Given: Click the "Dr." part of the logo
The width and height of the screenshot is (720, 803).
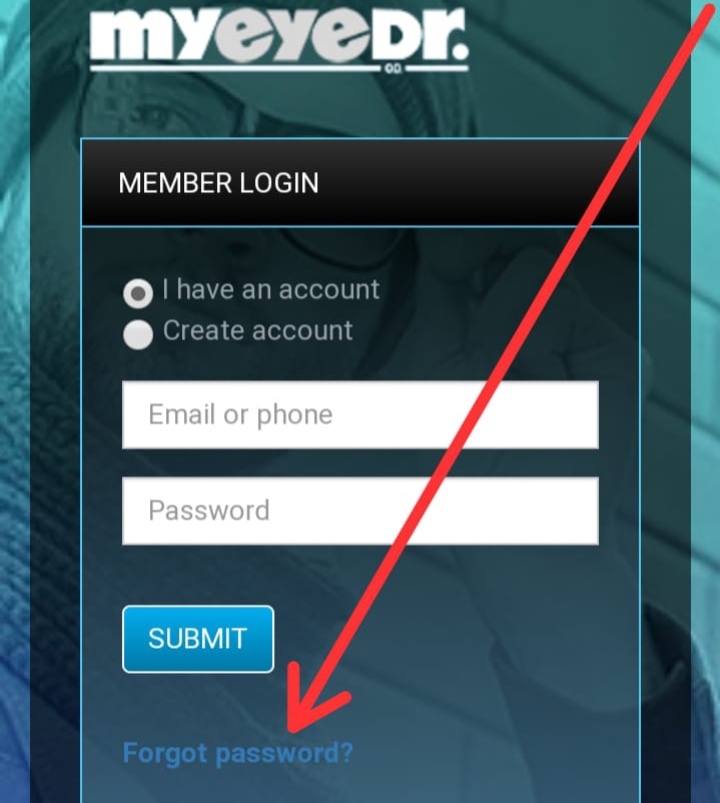Looking at the screenshot, I should [418, 34].
